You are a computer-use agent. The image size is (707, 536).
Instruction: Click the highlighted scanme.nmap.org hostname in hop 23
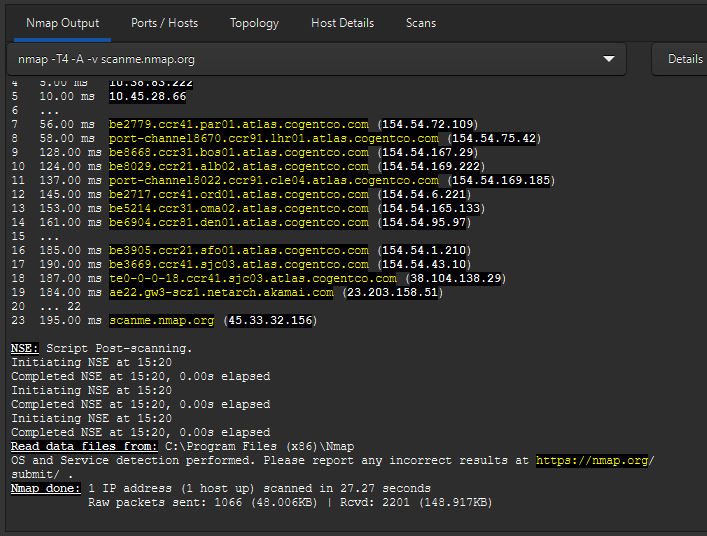(x=161, y=320)
